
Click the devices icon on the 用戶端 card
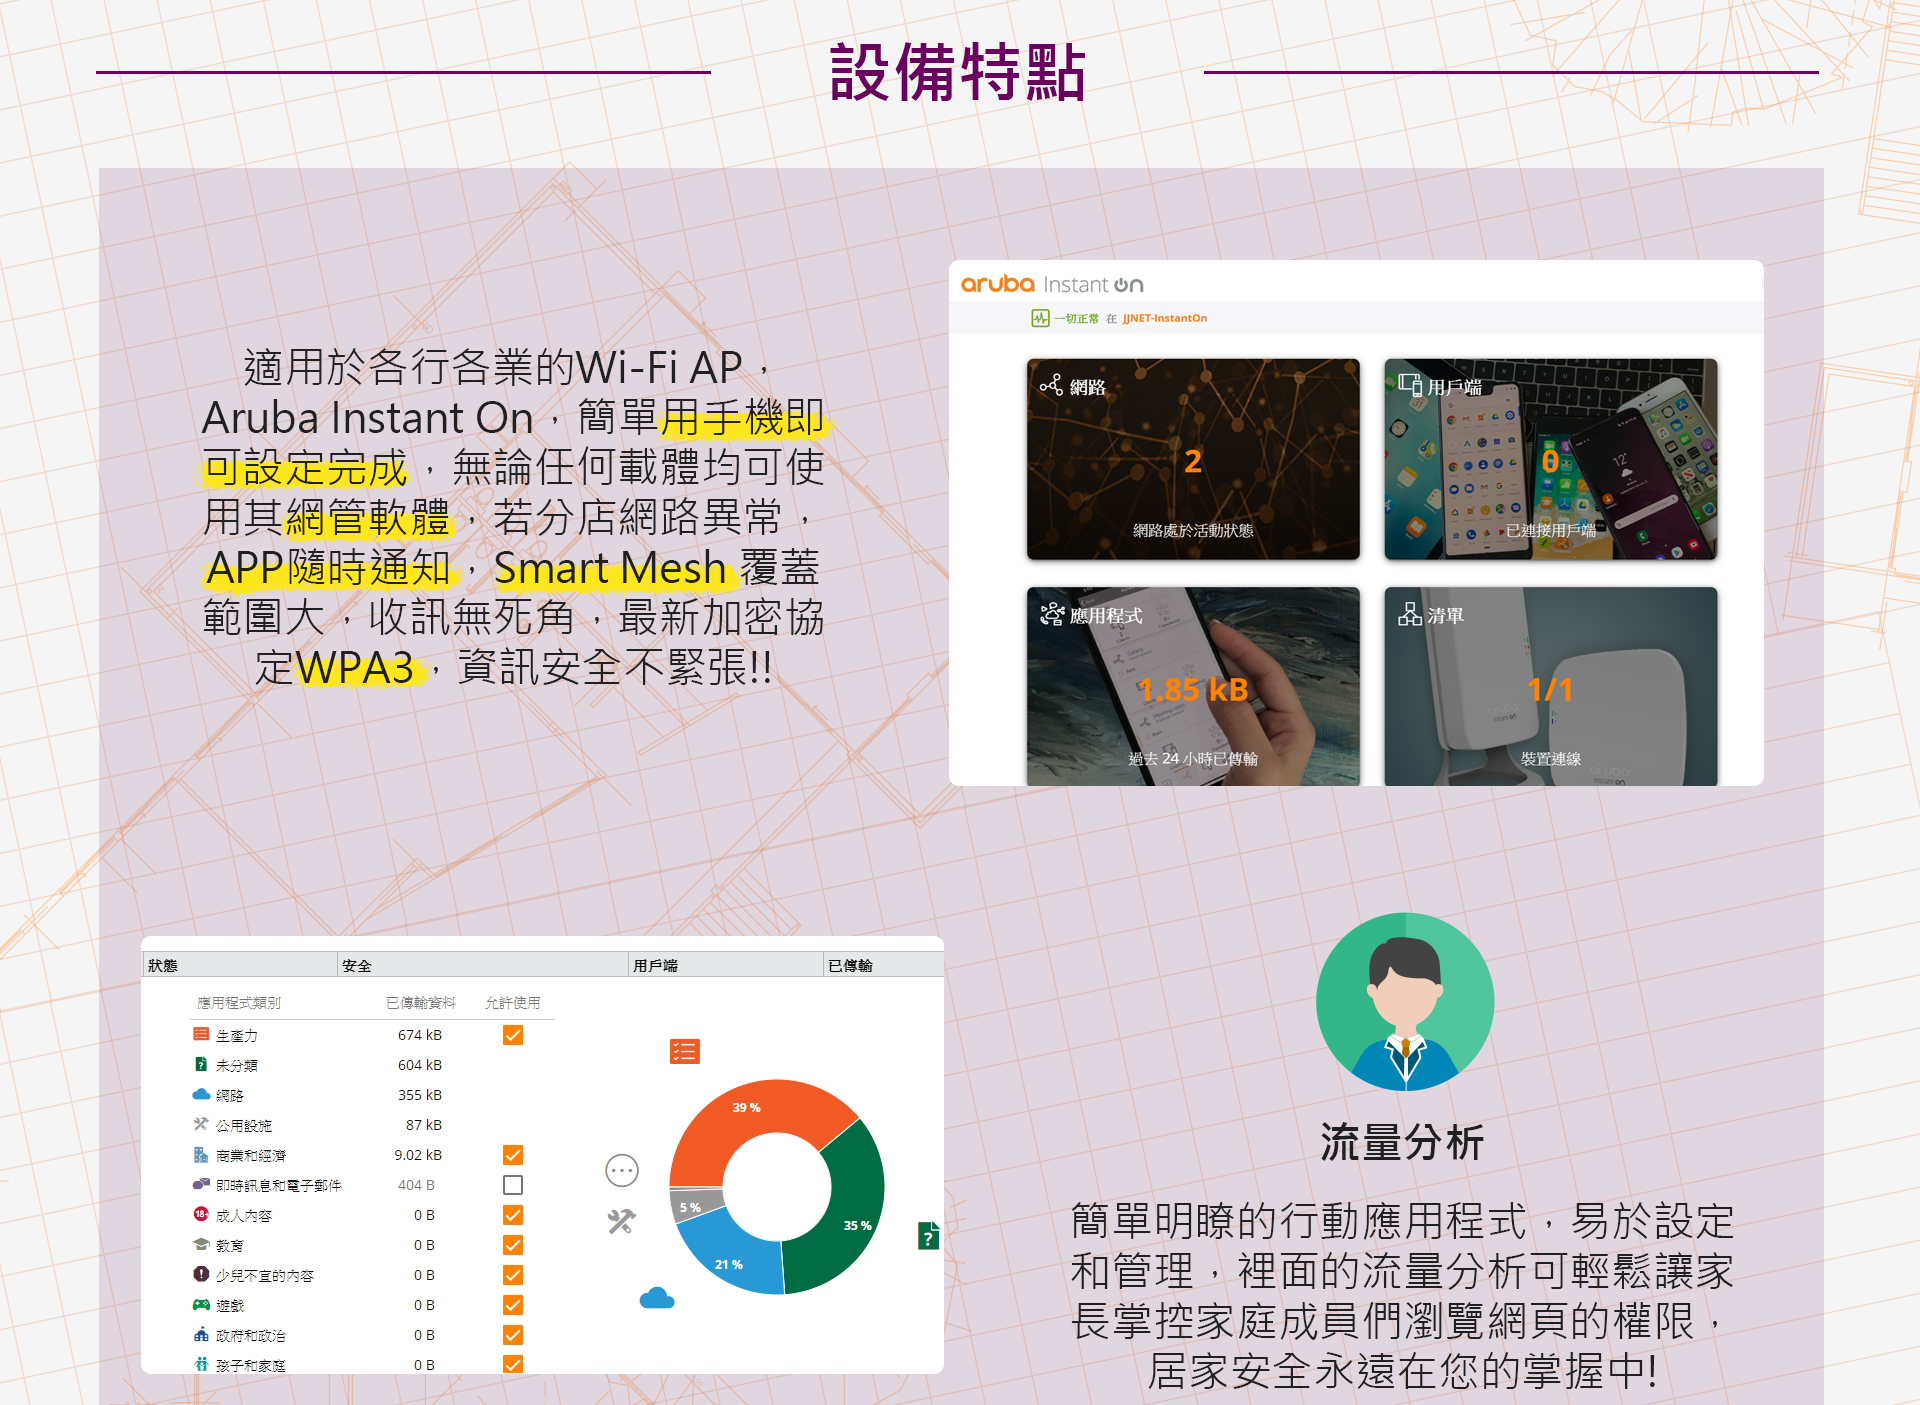1410,385
